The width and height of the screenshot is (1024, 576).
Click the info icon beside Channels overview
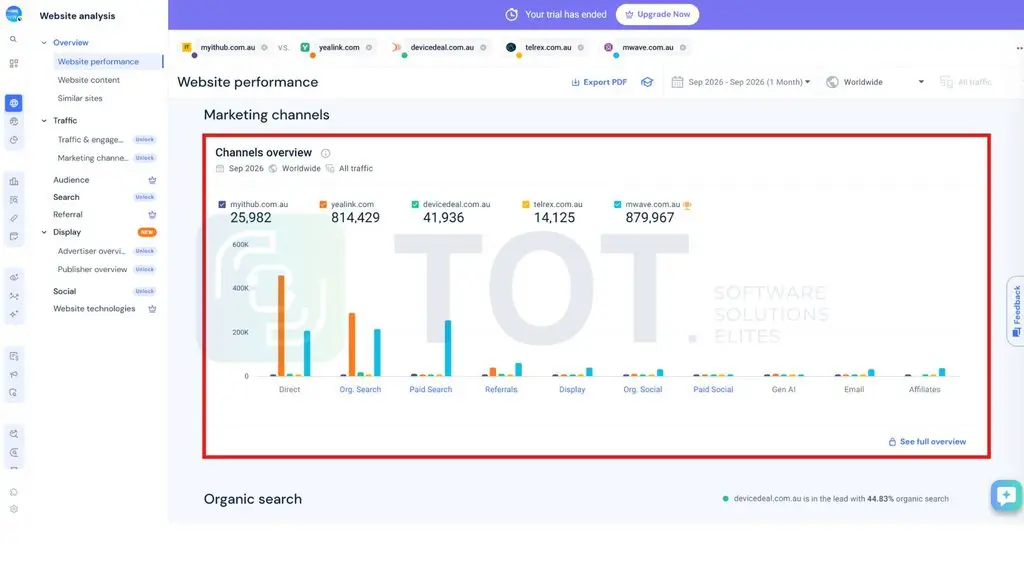[325, 153]
